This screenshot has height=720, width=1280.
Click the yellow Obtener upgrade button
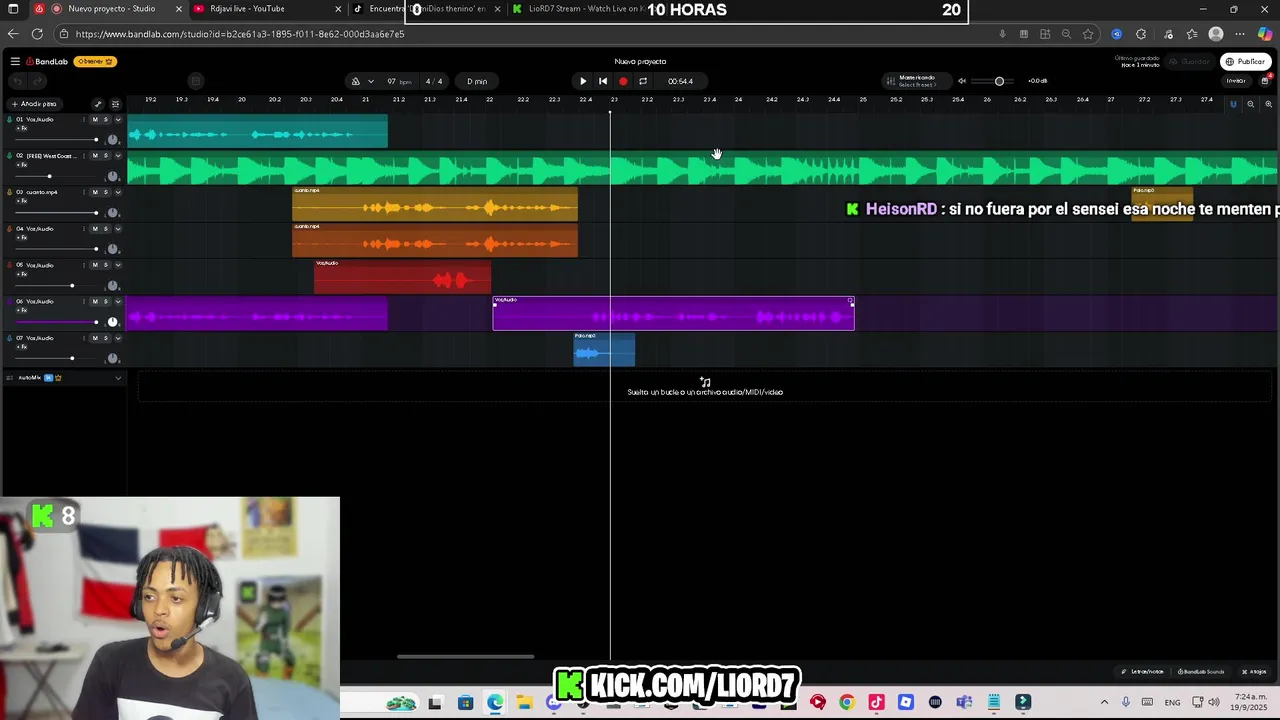(x=96, y=61)
